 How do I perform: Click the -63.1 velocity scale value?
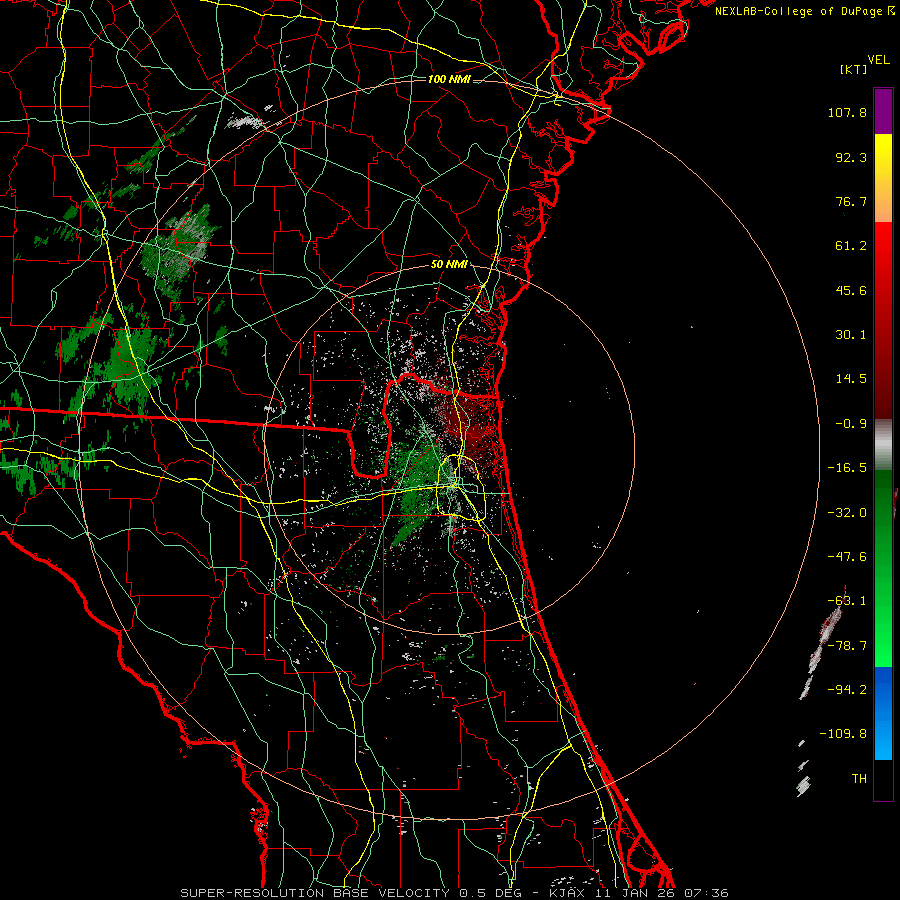click(x=847, y=601)
